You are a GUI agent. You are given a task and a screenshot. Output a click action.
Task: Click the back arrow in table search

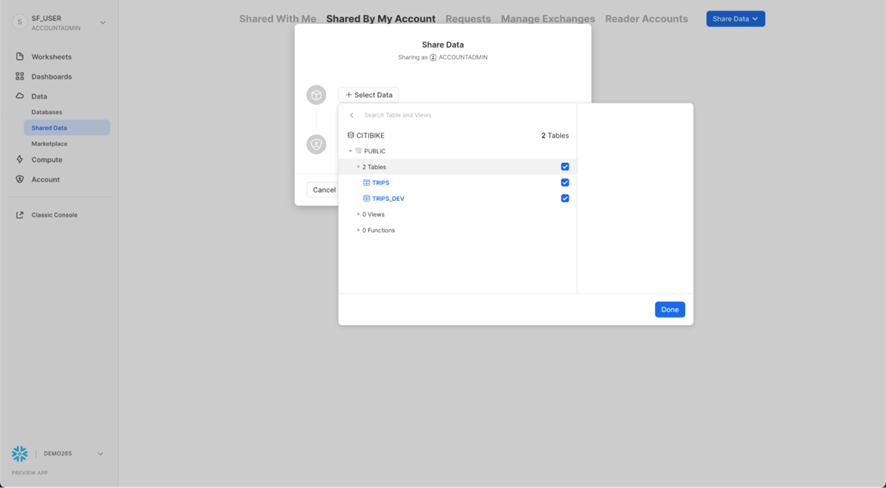(x=352, y=115)
